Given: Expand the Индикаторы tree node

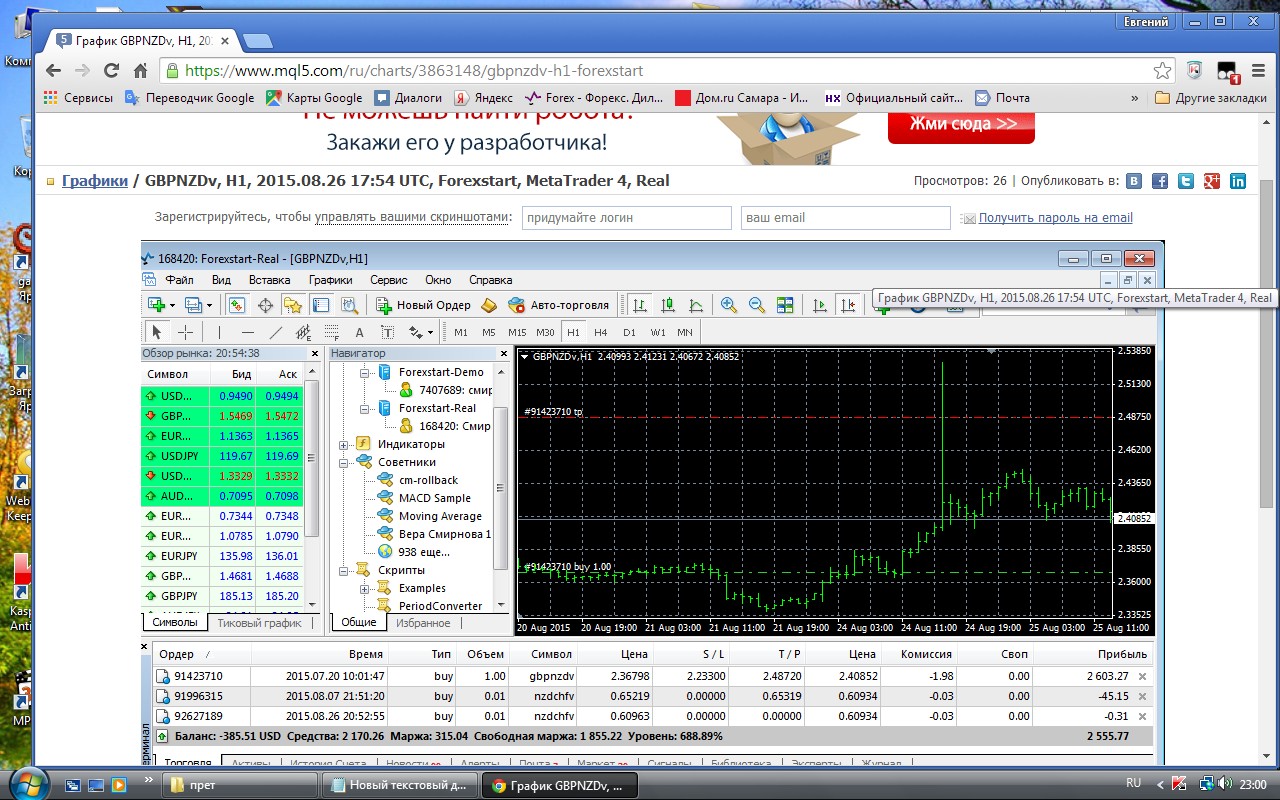Looking at the screenshot, I should point(344,444).
